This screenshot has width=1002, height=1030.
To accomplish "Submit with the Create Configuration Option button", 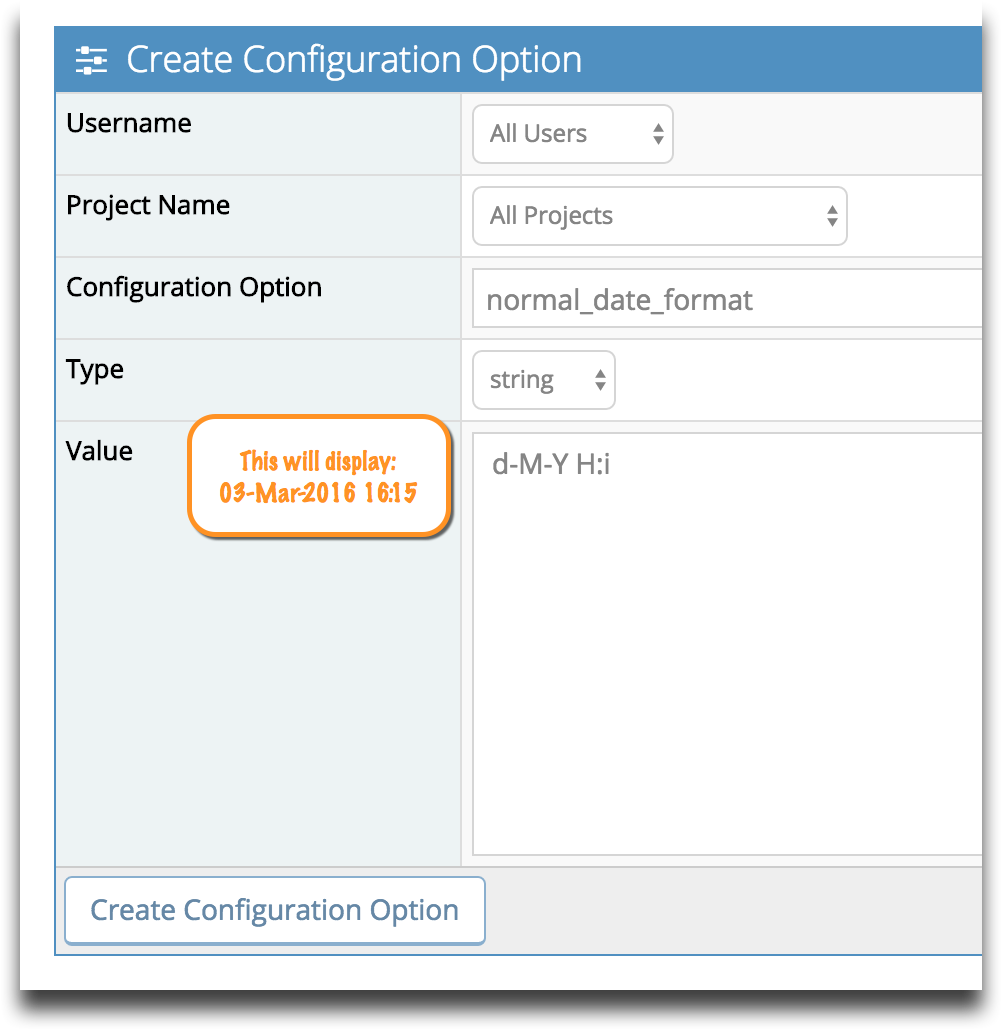I will pos(275,910).
